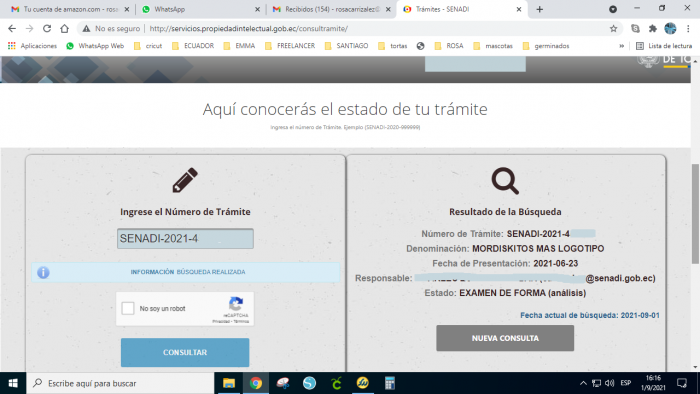Reload the page with the refresh icon
The width and height of the screenshot is (700, 394).
[x=47, y=29]
